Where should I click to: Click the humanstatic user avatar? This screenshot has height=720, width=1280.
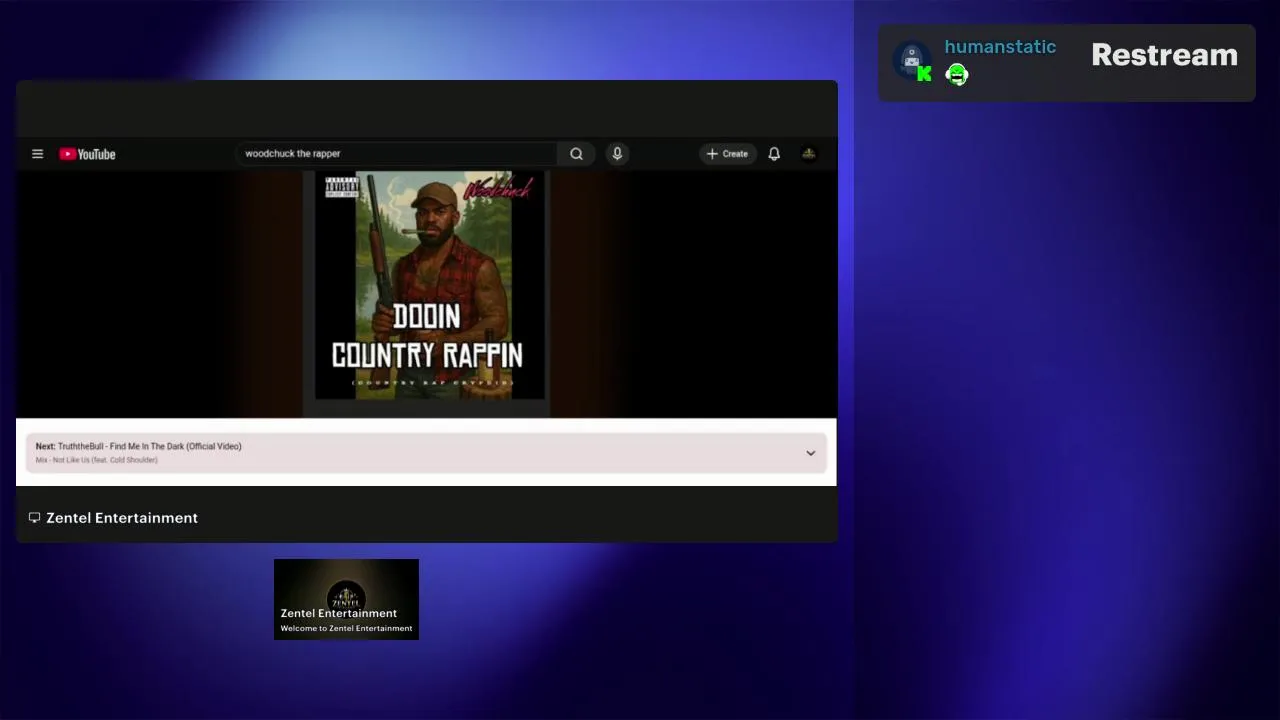pos(912,61)
